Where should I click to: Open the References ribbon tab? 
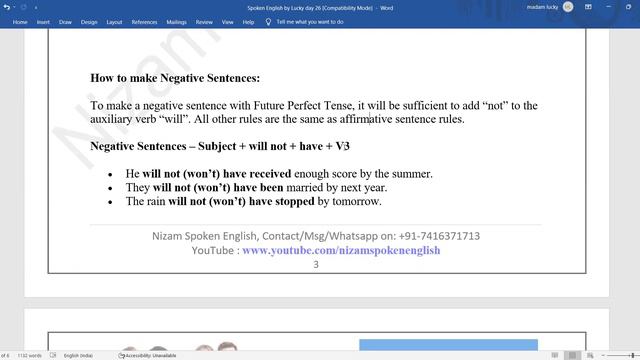[x=144, y=22]
